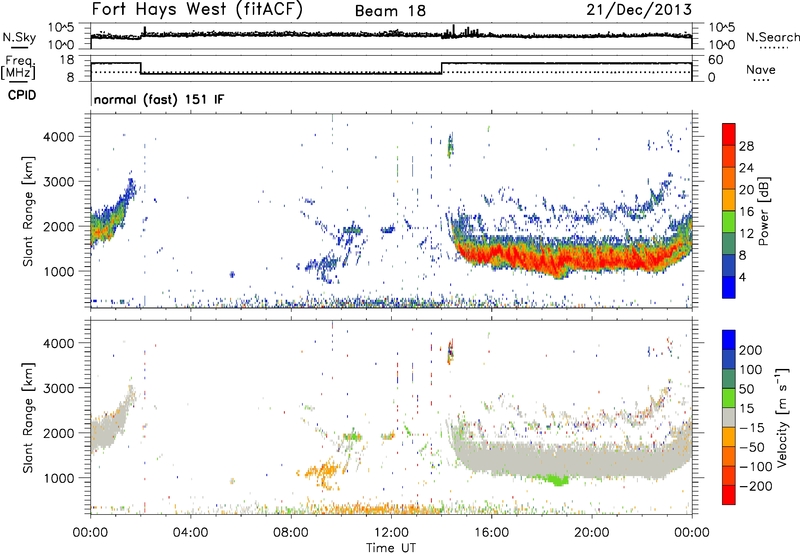Click the '-100' label on velocity colorbar
Viewport: 800px width, 554px height.
pos(756,467)
